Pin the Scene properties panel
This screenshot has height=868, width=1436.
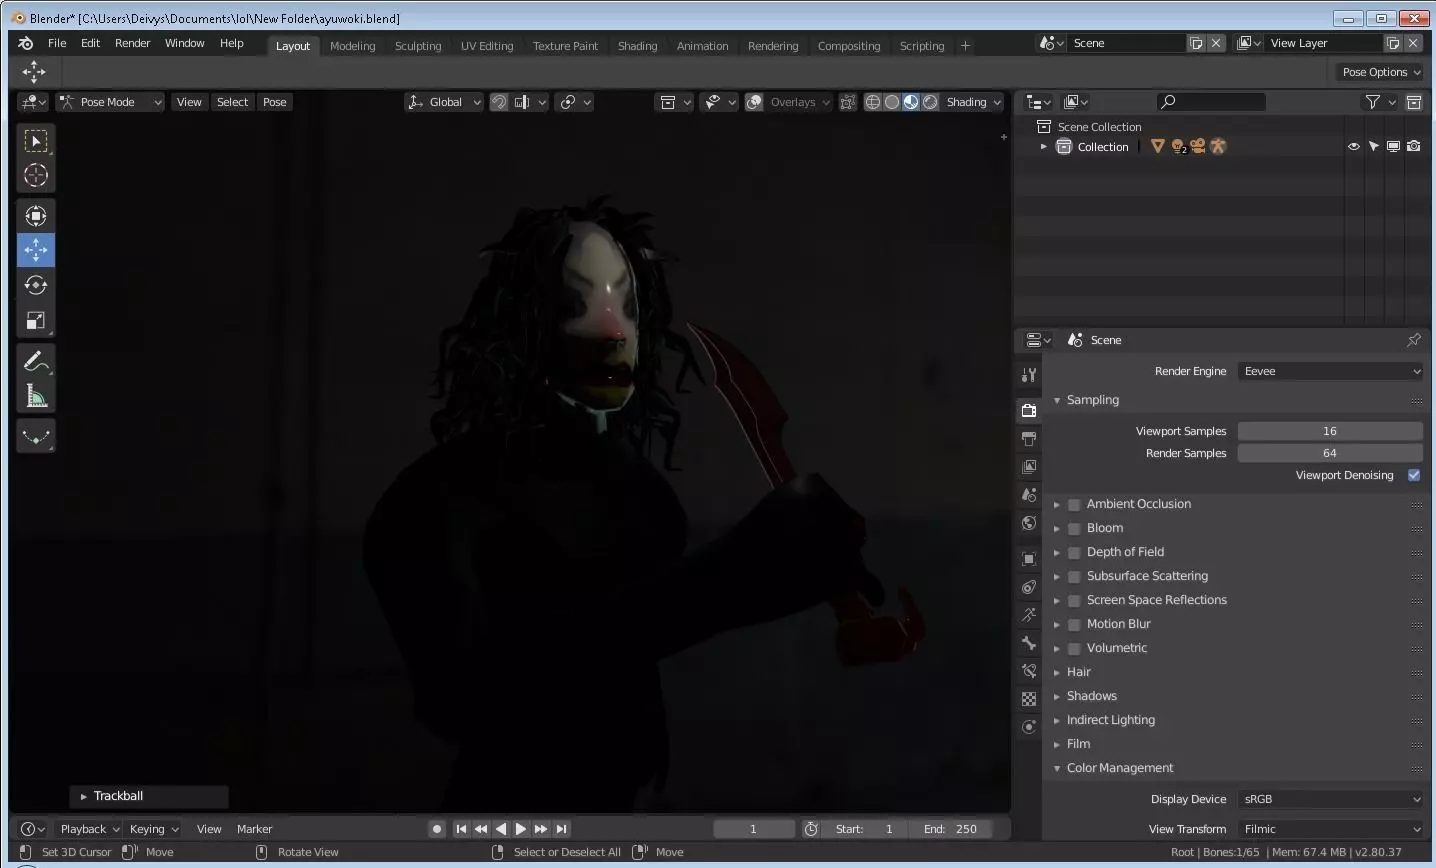pyautogui.click(x=1414, y=340)
